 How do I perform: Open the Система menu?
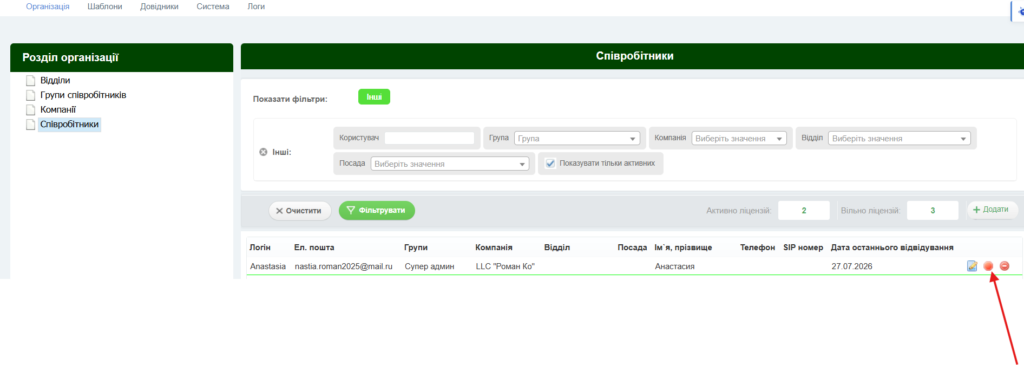213,7
